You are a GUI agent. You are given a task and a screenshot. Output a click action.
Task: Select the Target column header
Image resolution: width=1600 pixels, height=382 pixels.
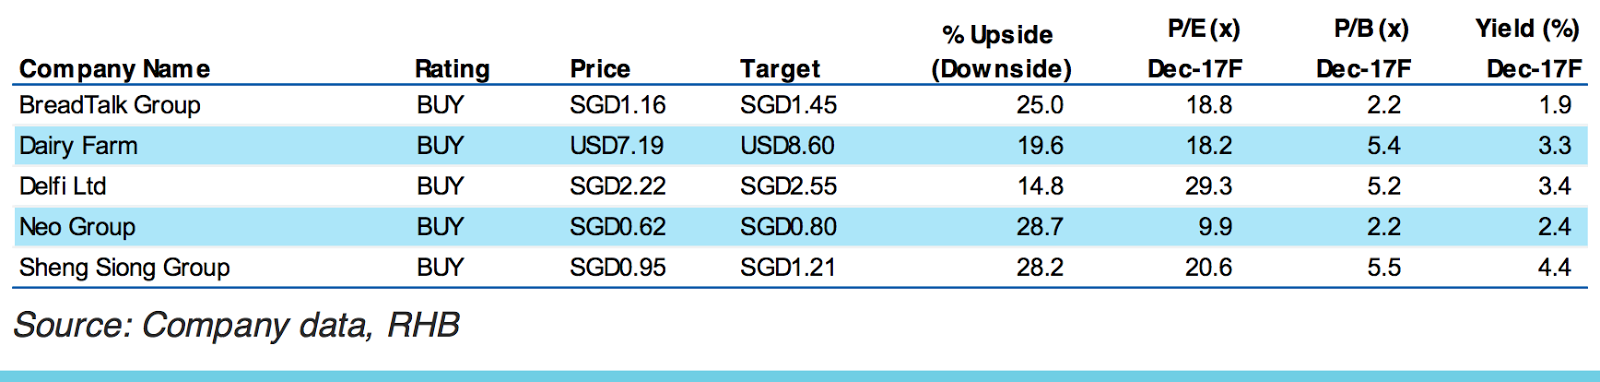[780, 69]
